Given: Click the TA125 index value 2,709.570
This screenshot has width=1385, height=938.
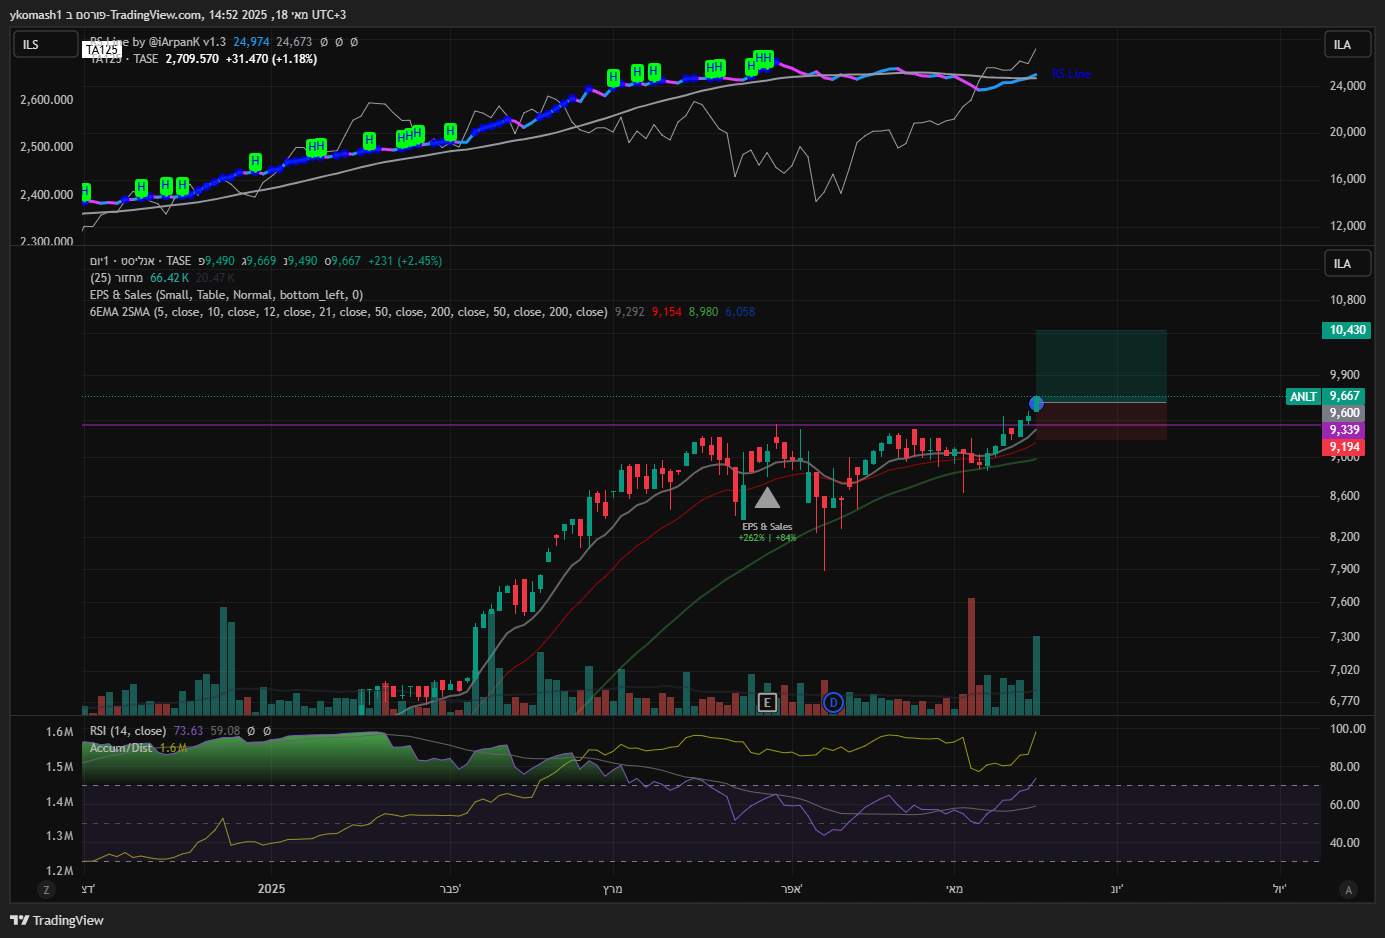Looking at the screenshot, I should click(192, 59).
